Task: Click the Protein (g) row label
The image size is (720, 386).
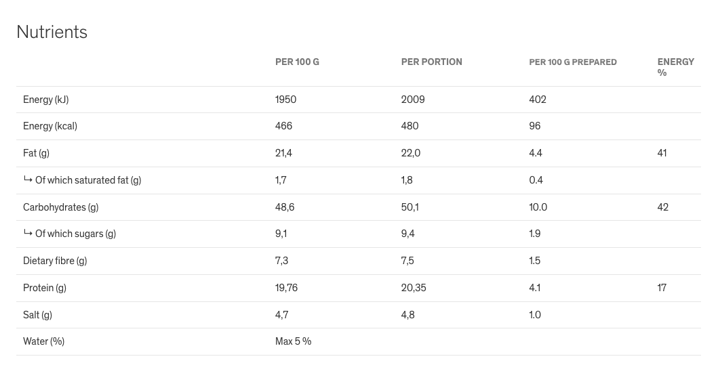Action: point(45,288)
